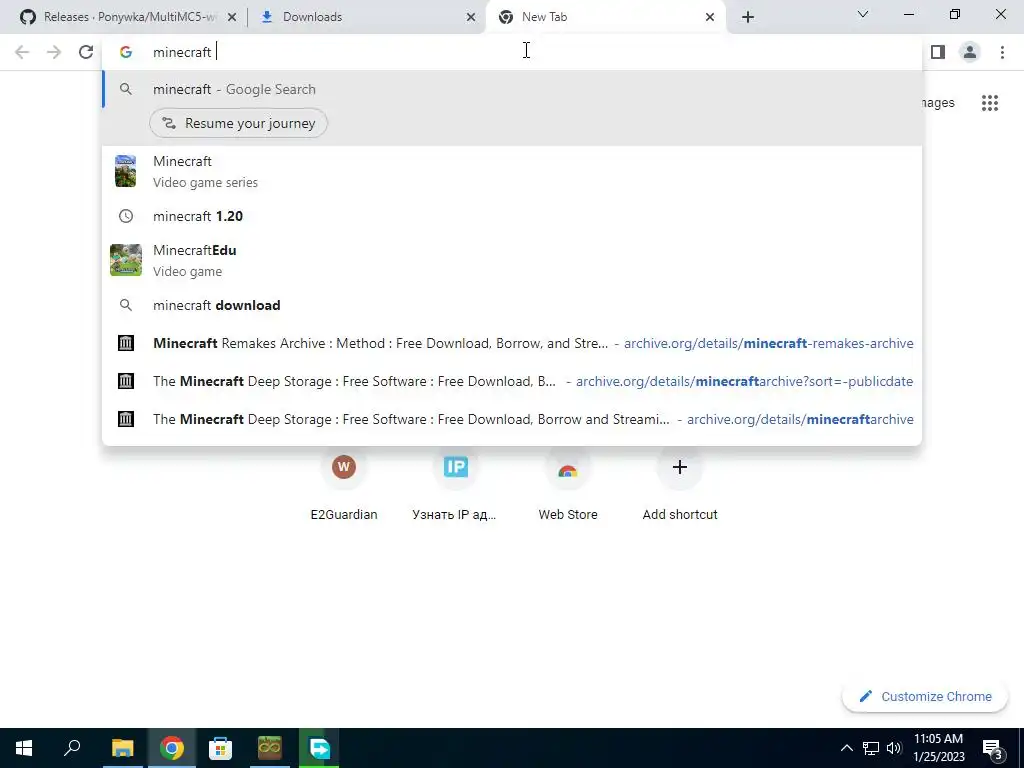This screenshot has height=768, width=1024.
Task: Open the Google apps grid icon
Action: [x=990, y=103]
